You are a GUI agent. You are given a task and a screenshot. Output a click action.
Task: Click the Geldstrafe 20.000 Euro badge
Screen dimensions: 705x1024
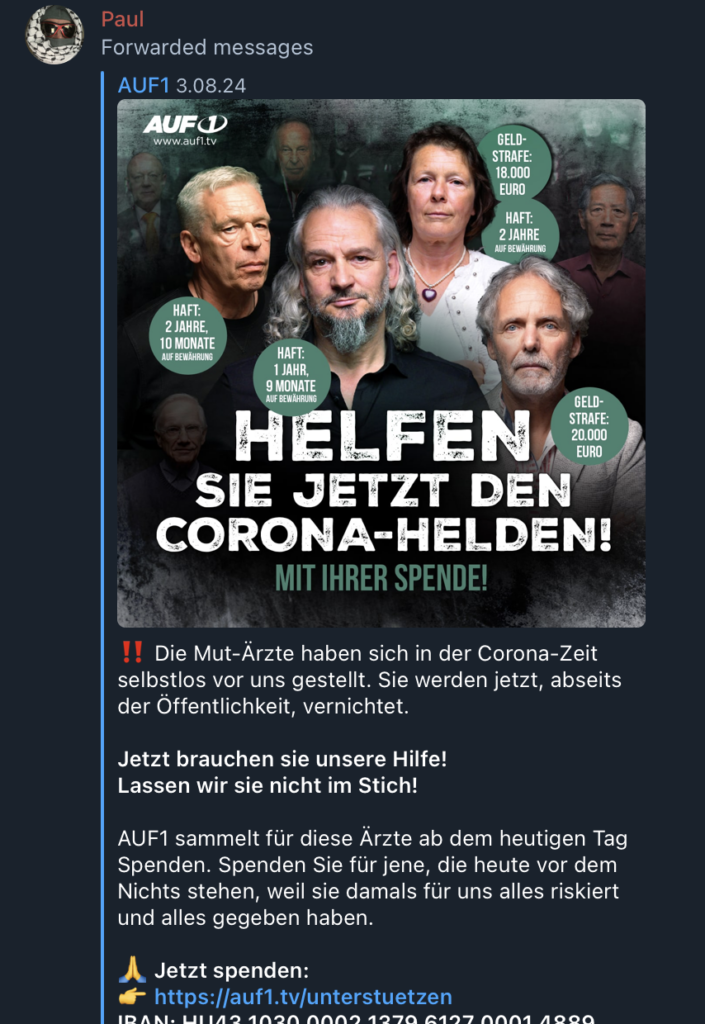(x=589, y=426)
